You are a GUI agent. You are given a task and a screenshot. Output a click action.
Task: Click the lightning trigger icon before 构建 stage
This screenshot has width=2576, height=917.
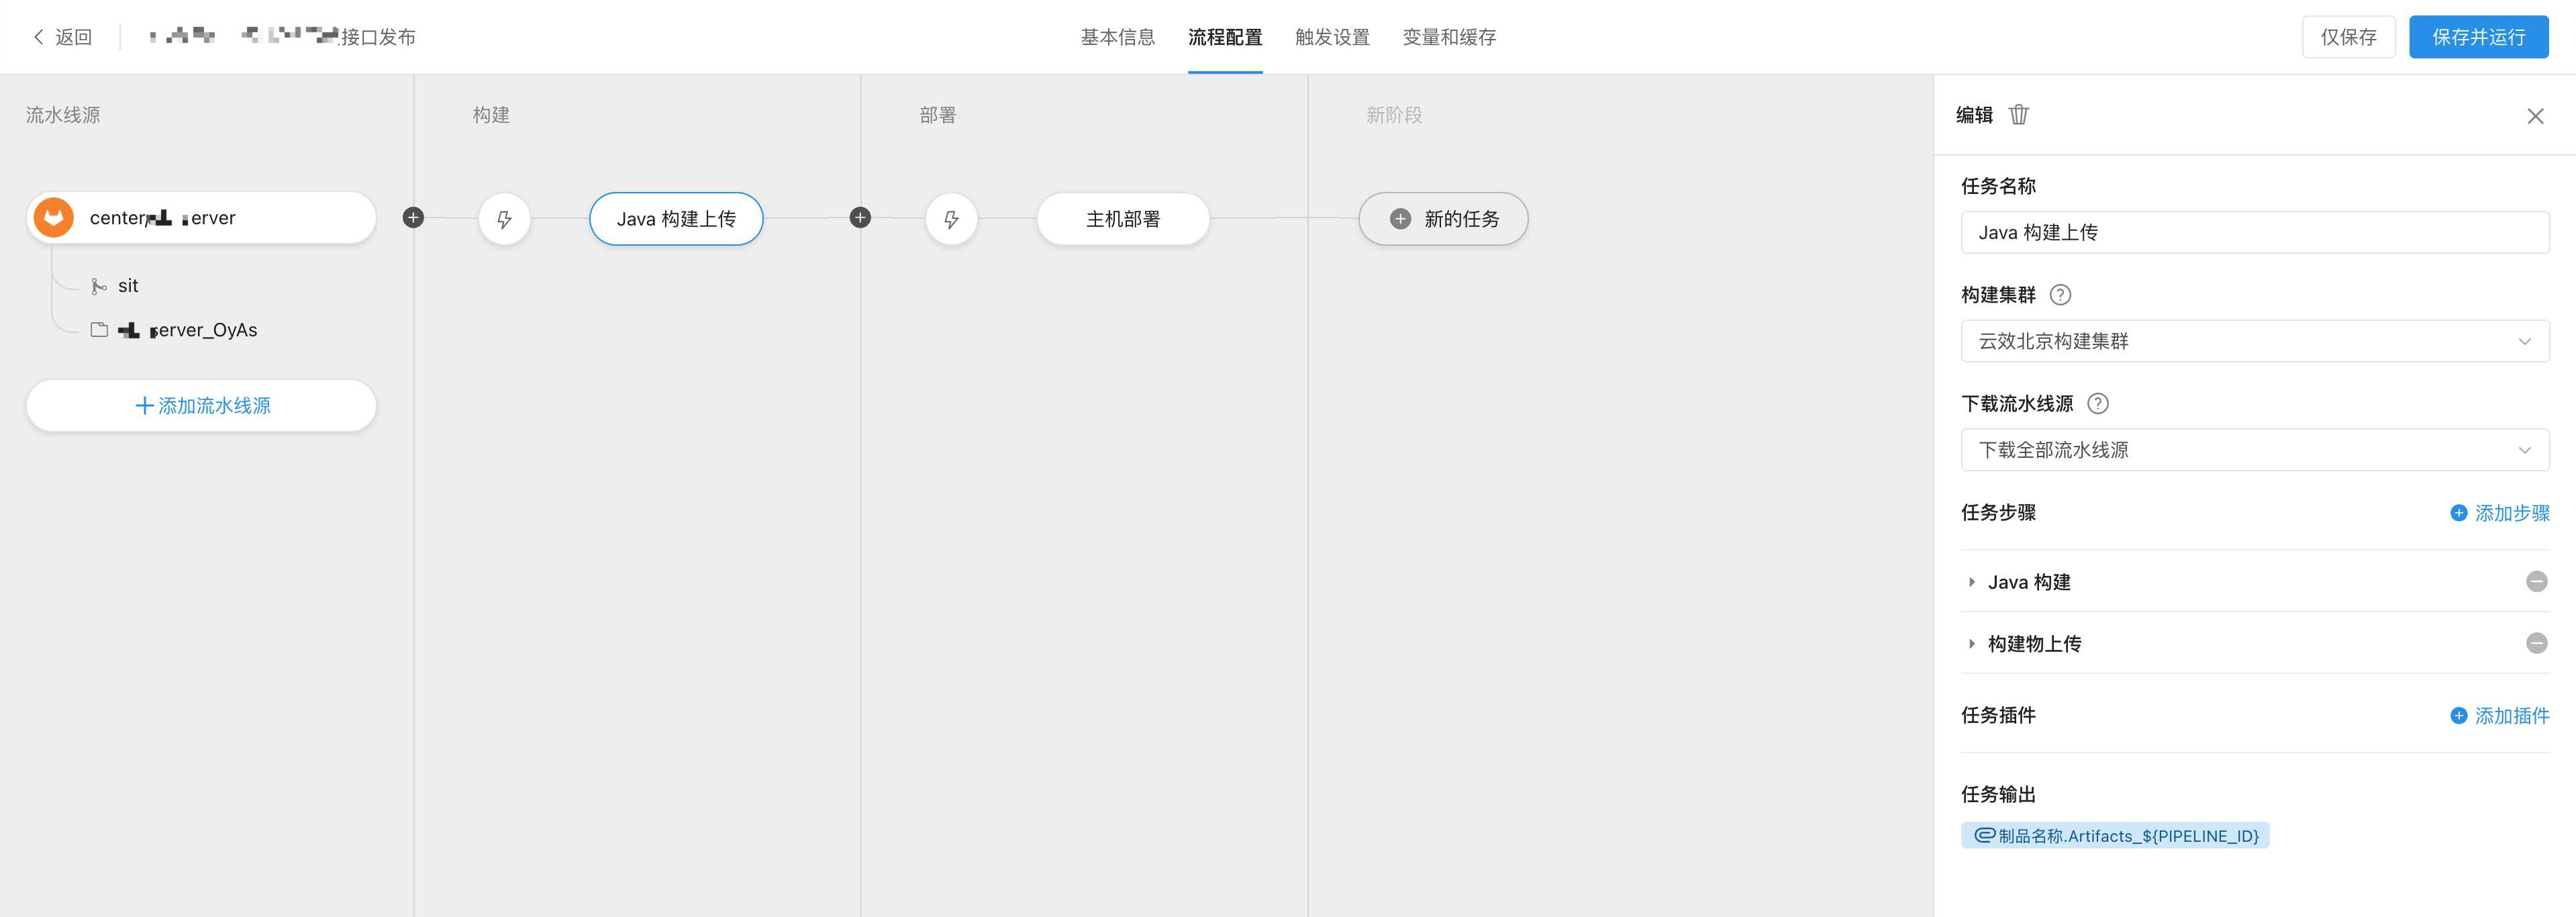tap(504, 218)
